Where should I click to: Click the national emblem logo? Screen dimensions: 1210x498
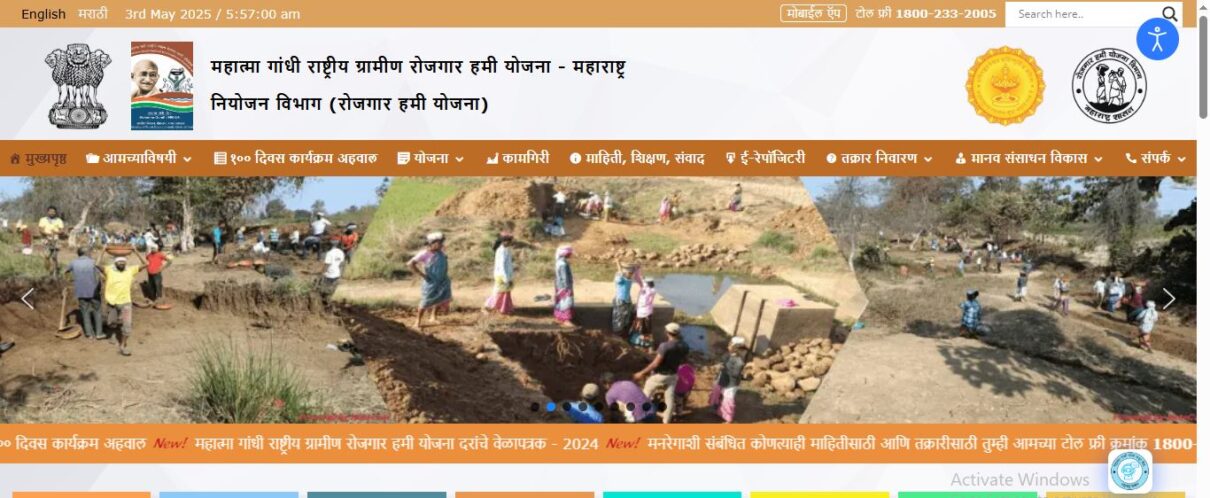point(78,85)
